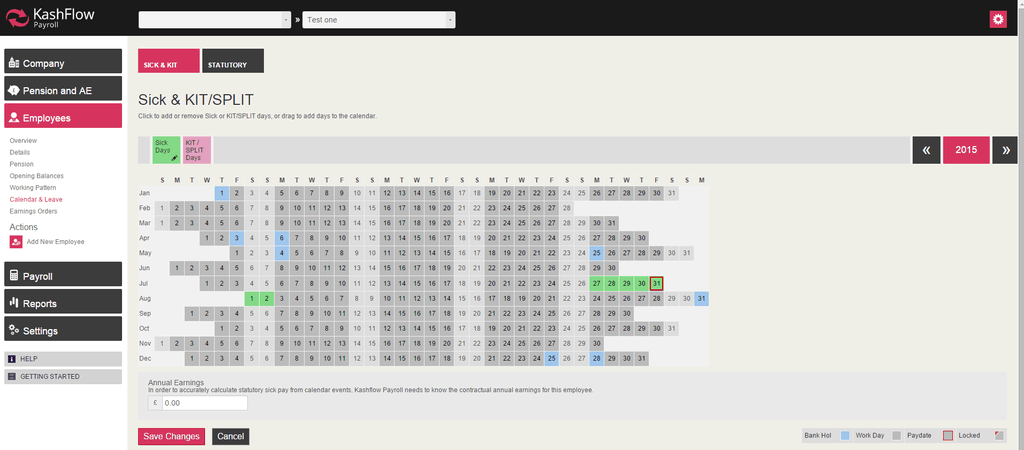
Task: Click the Add New Employee icon
Action: click(x=16, y=242)
